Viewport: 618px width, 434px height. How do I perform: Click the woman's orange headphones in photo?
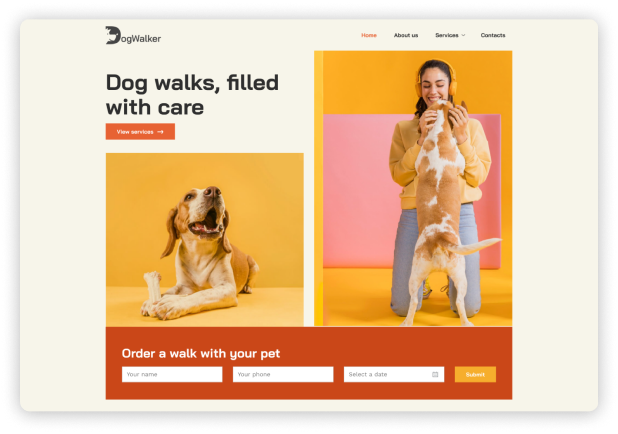coord(436,79)
